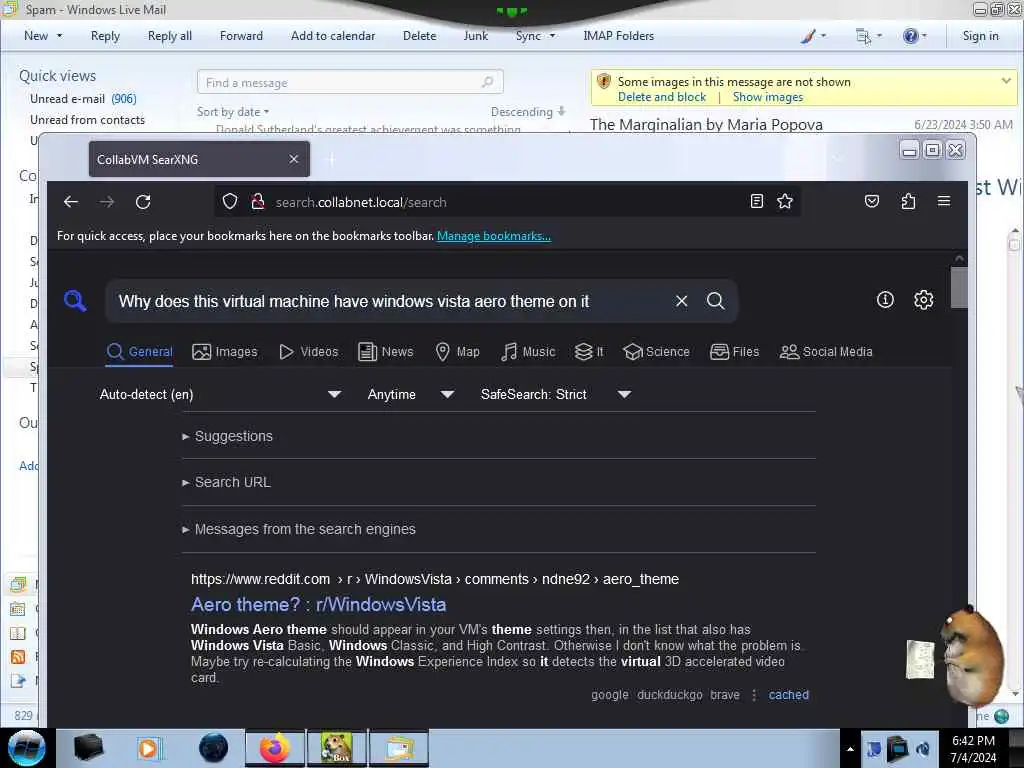Open the Firefox hamburger application menu
1024x768 pixels.
pos(944,201)
